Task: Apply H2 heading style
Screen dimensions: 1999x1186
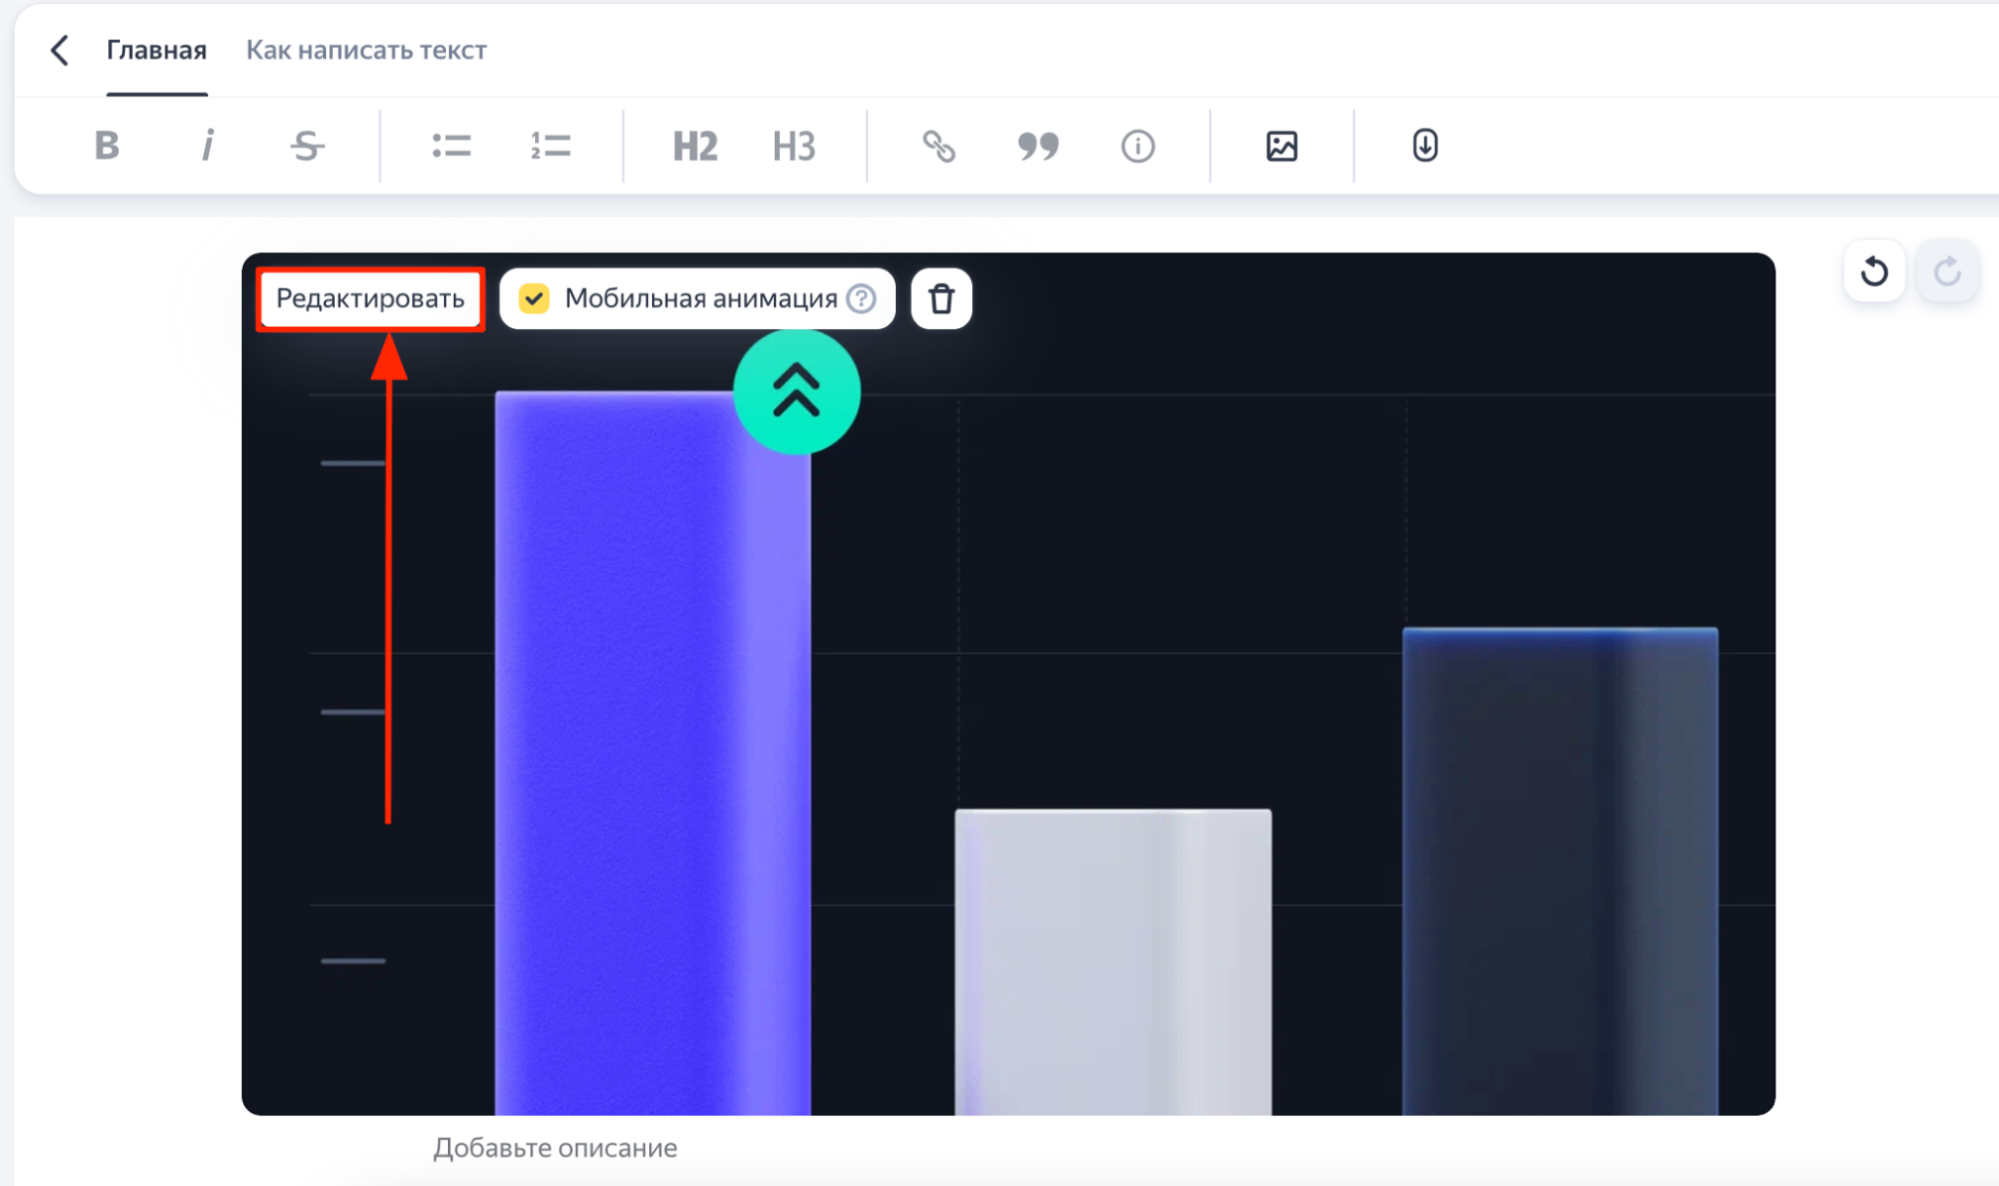Action: coord(694,146)
